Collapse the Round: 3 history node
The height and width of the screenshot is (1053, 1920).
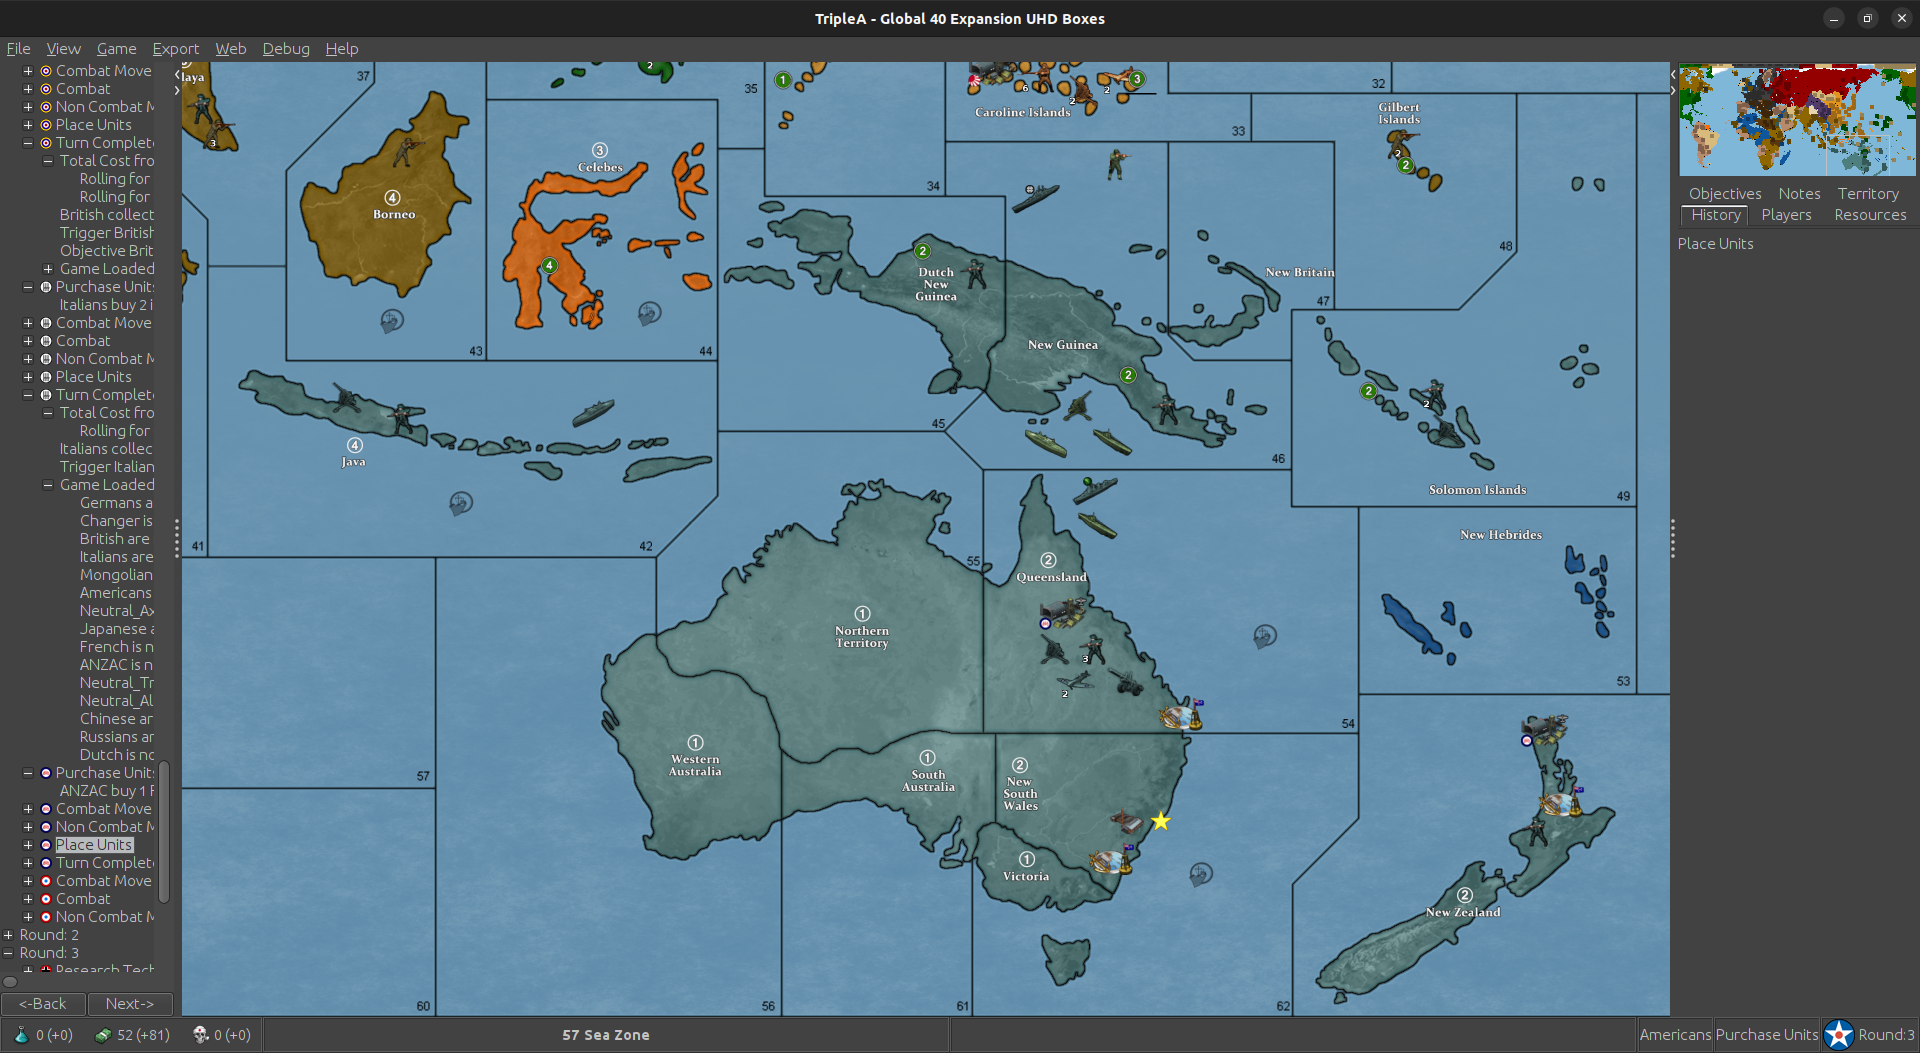click(x=9, y=953)
